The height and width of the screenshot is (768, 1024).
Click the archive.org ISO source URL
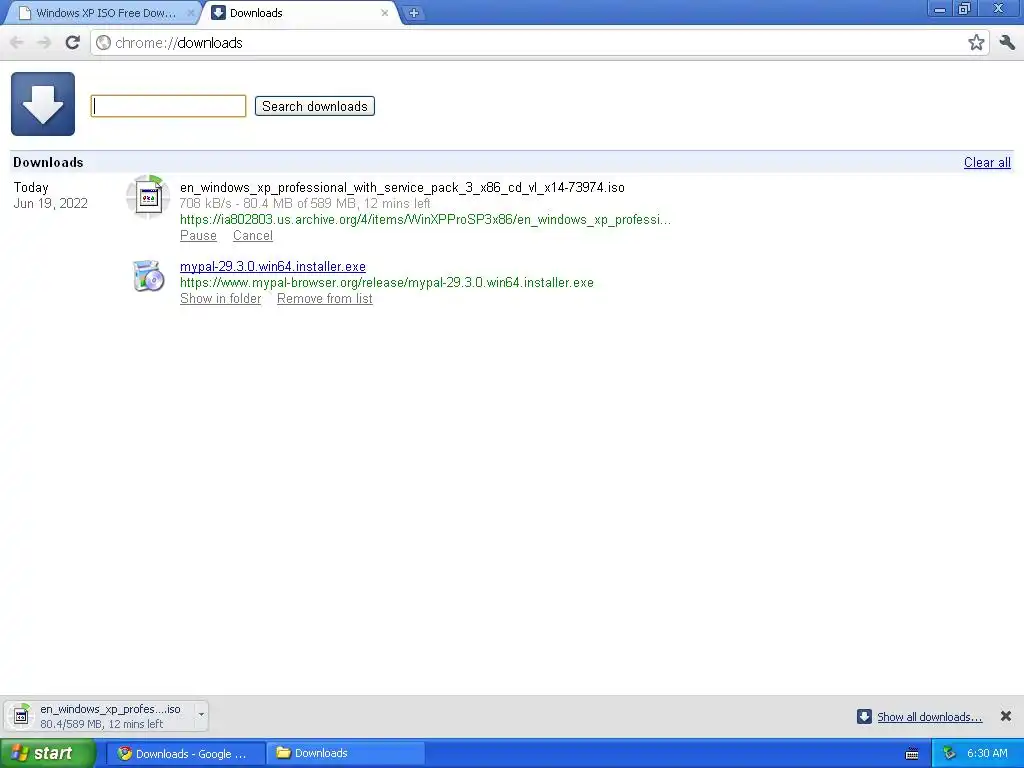pyautogui.click(x=425, y=219)
